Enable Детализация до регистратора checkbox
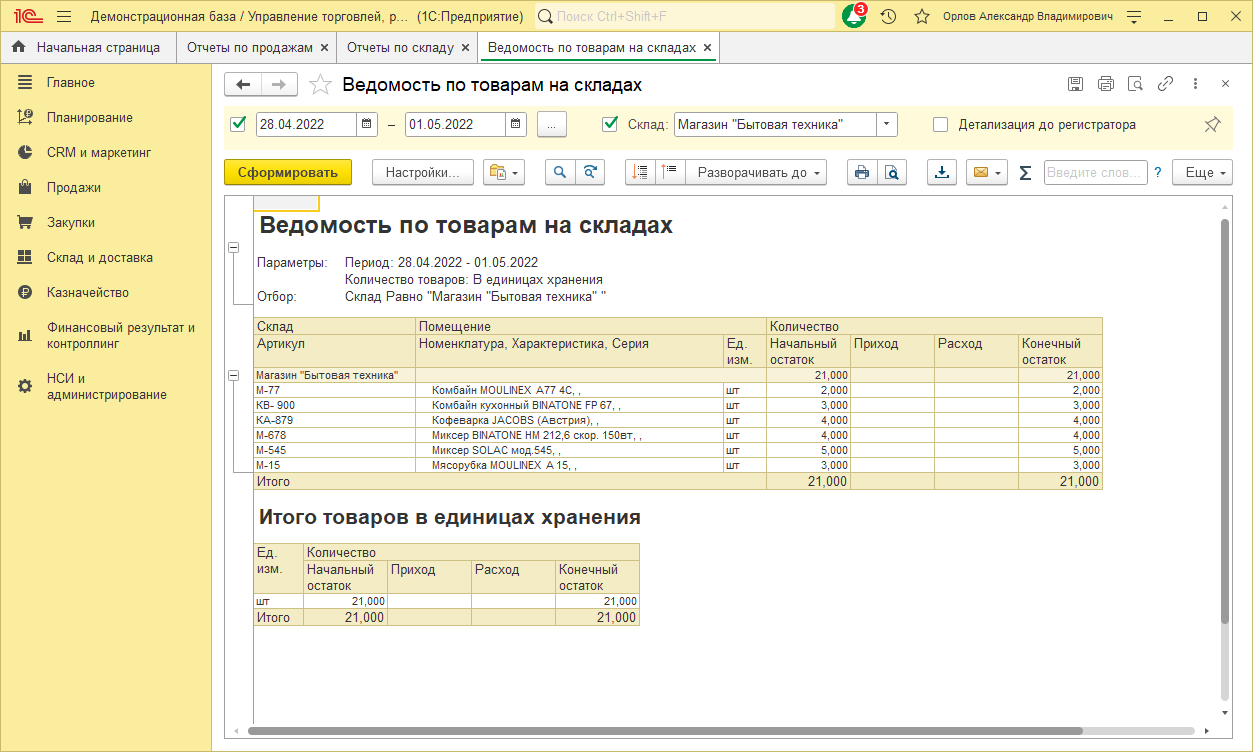Image resolution: width=1253 pixels, height=752 pixels. pos(940,125)
